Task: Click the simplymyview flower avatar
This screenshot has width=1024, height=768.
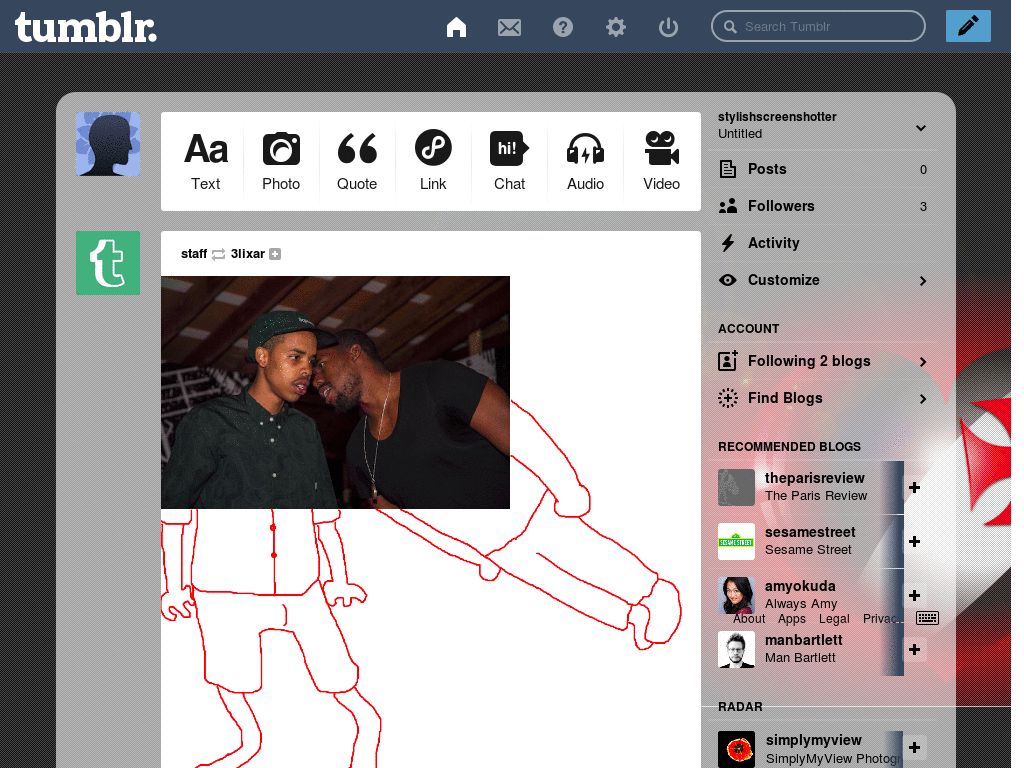Action: click(736, 749)
